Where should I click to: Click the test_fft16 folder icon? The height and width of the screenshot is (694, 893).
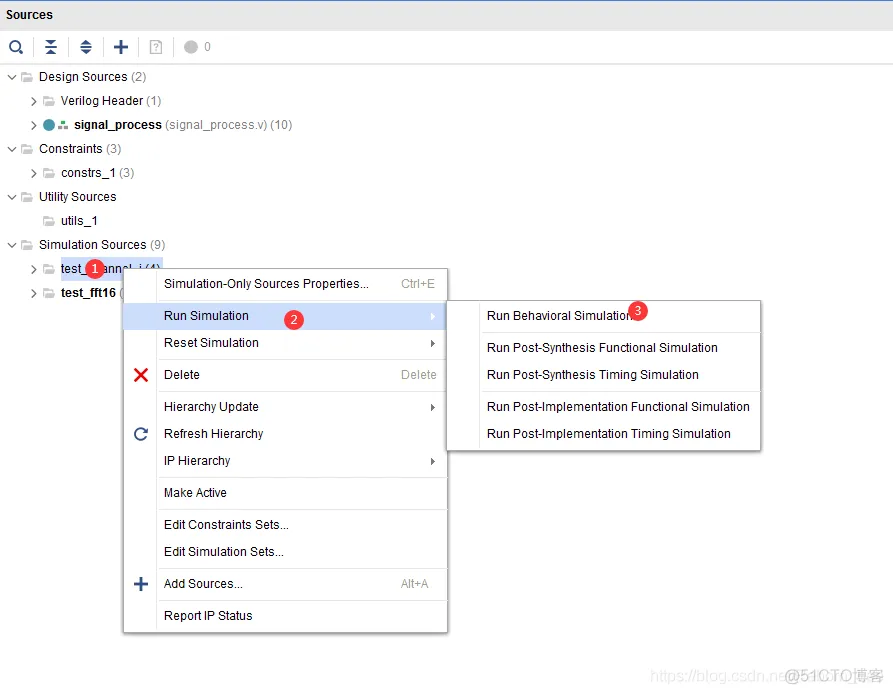[49, 293]
